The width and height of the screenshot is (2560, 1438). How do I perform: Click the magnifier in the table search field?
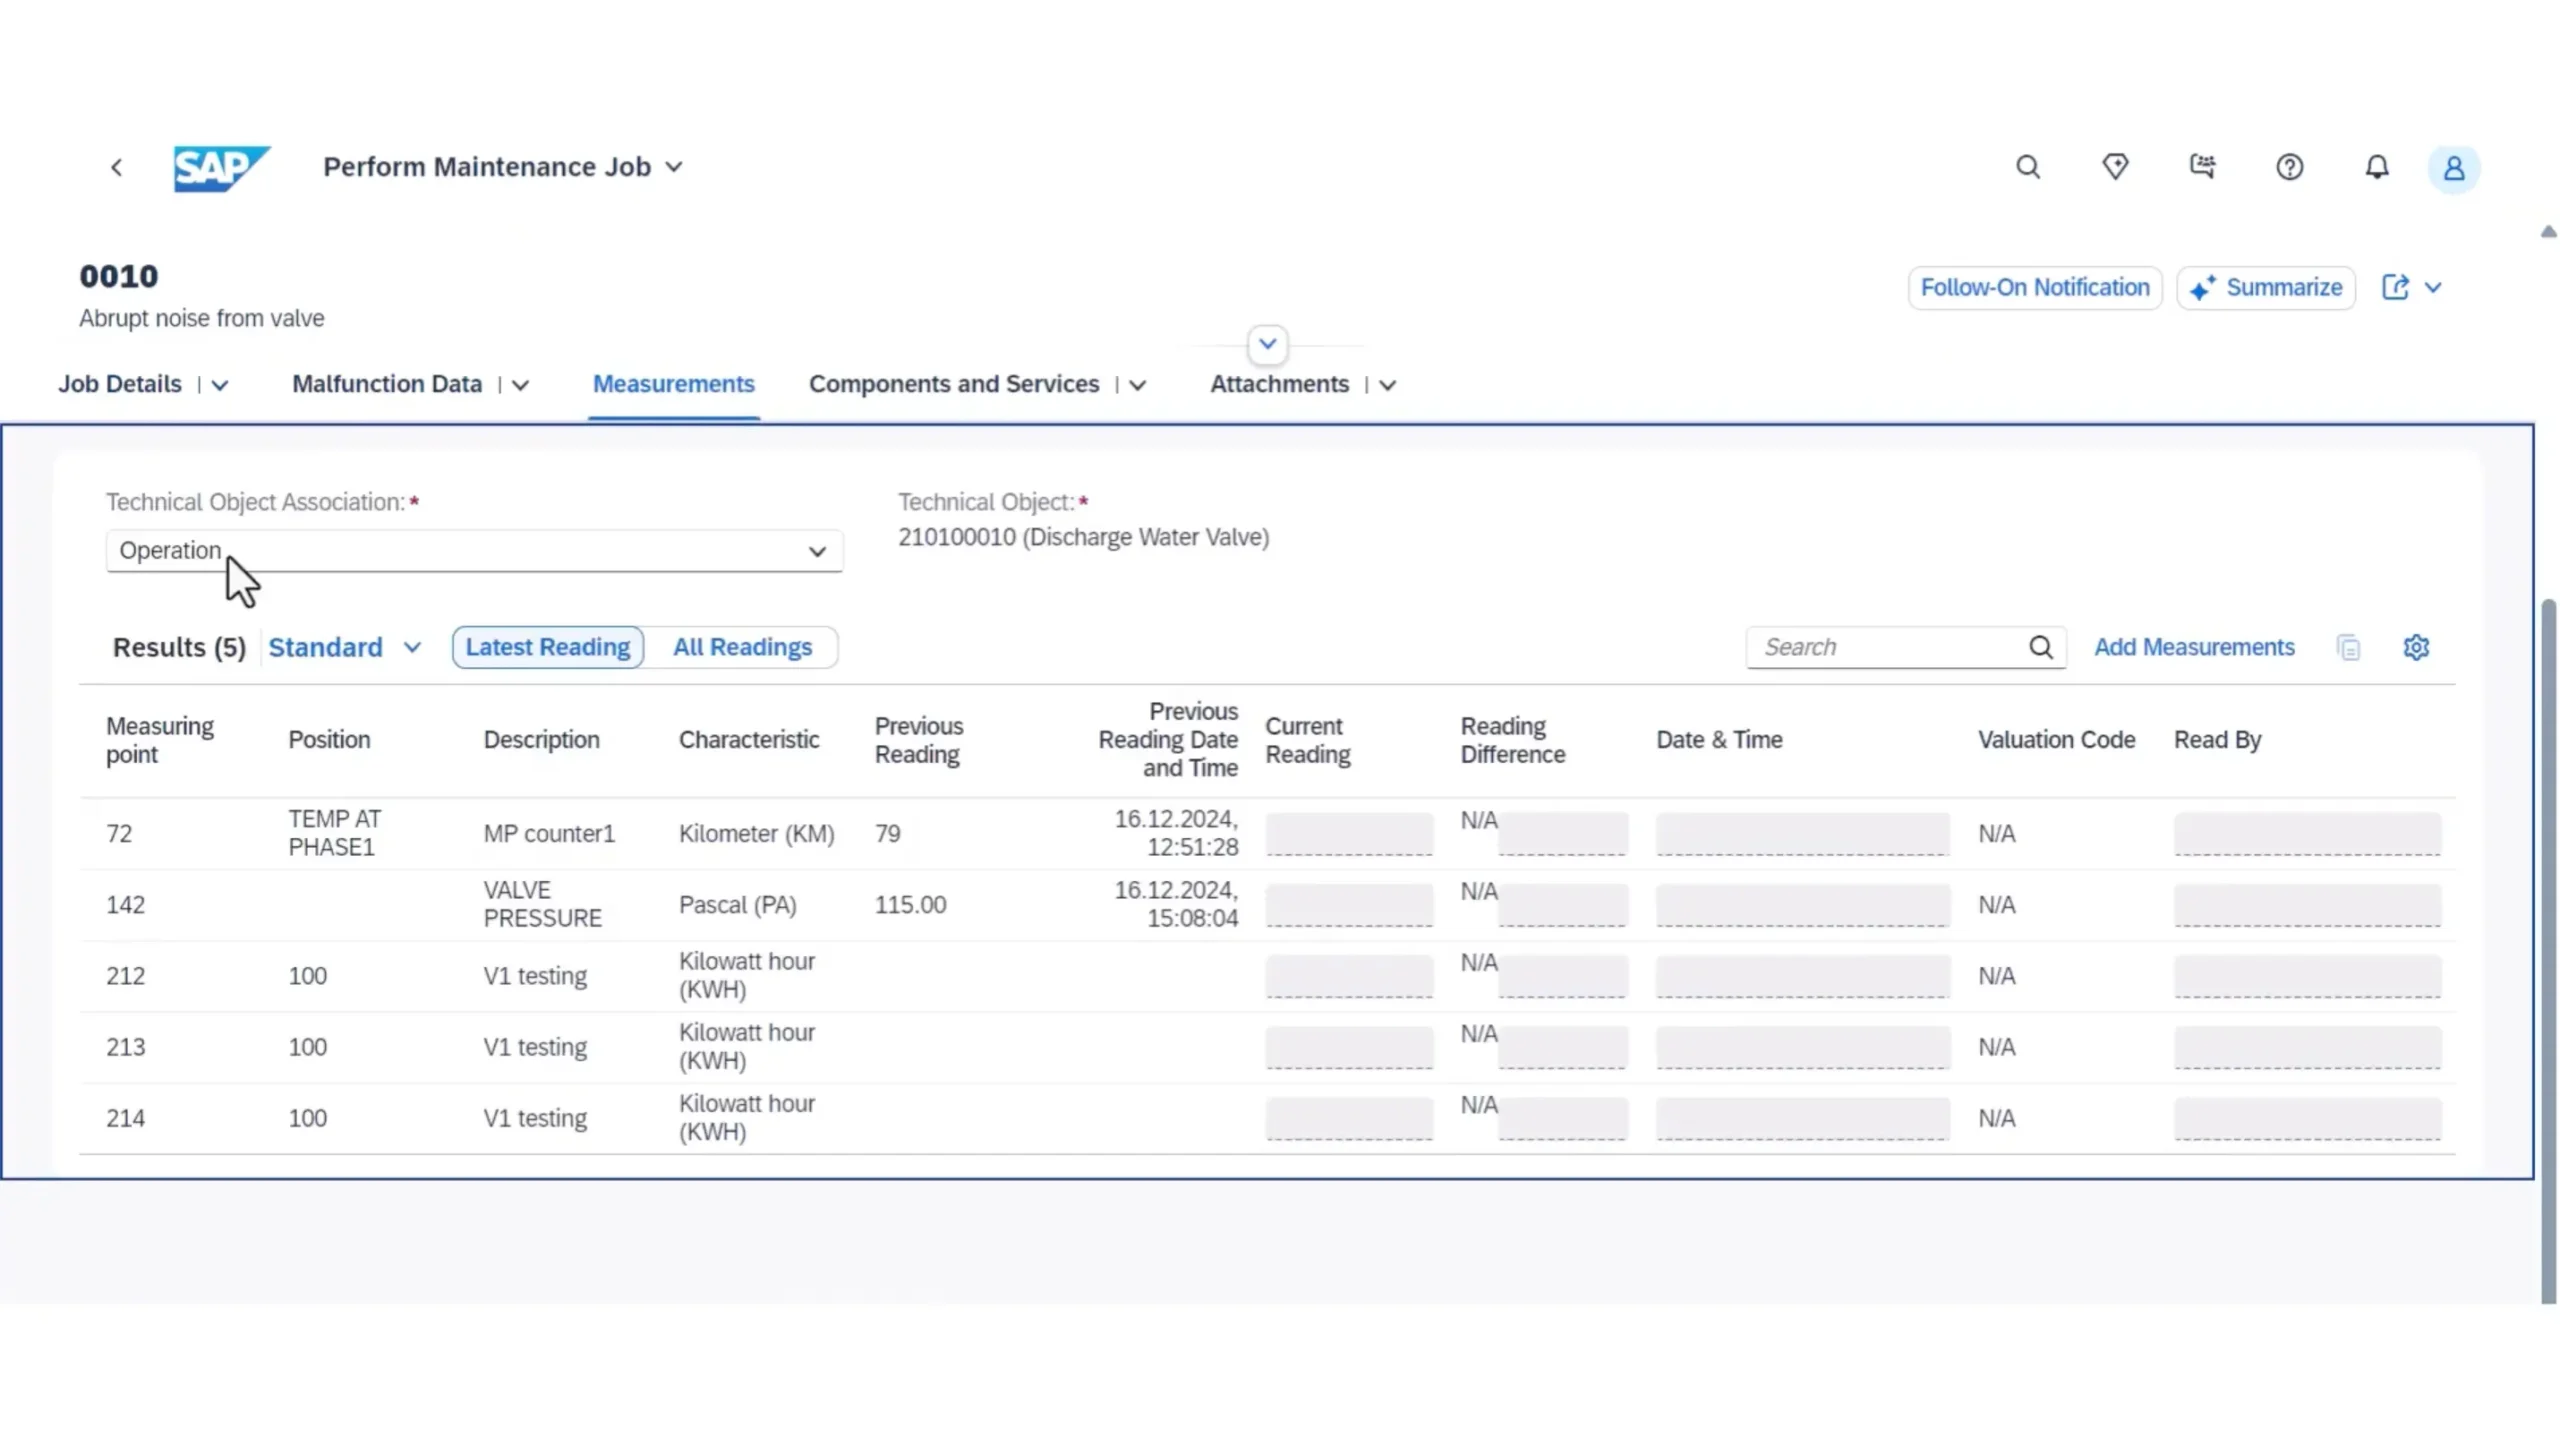pyautogui.click(x=2040, y=647)
